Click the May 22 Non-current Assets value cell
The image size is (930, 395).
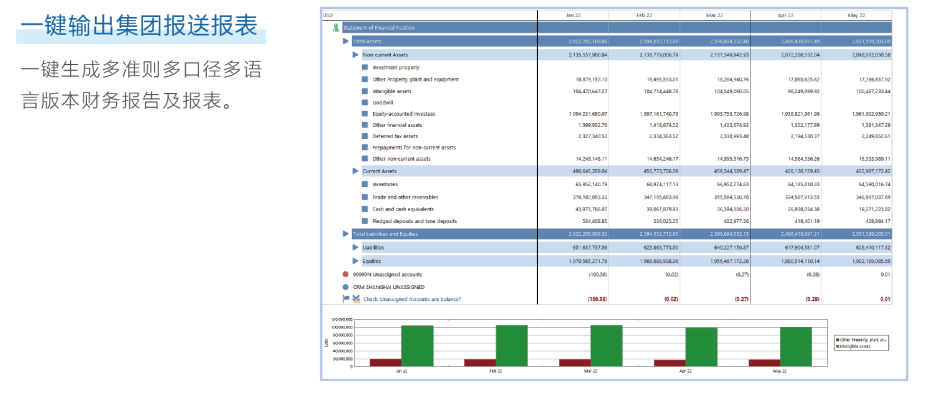(856, 55)
